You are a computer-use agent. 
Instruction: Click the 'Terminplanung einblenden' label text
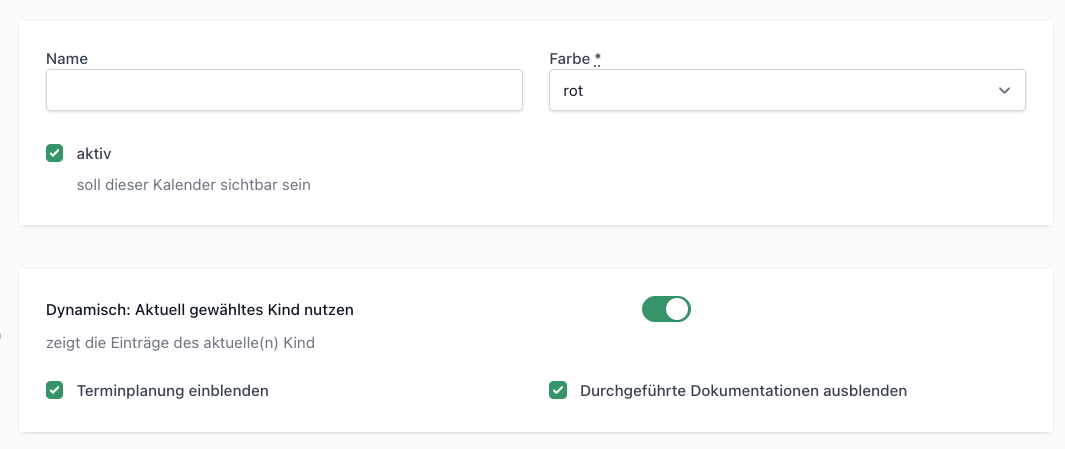pos(172,391)
